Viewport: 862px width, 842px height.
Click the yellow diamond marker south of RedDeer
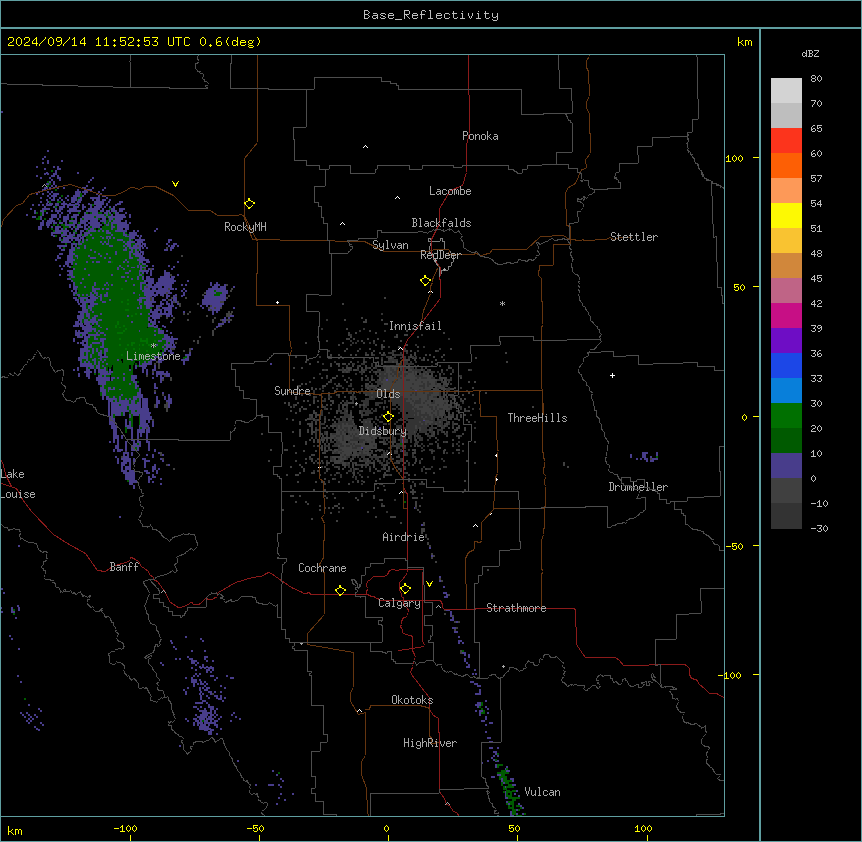click(x=426, y=281)
